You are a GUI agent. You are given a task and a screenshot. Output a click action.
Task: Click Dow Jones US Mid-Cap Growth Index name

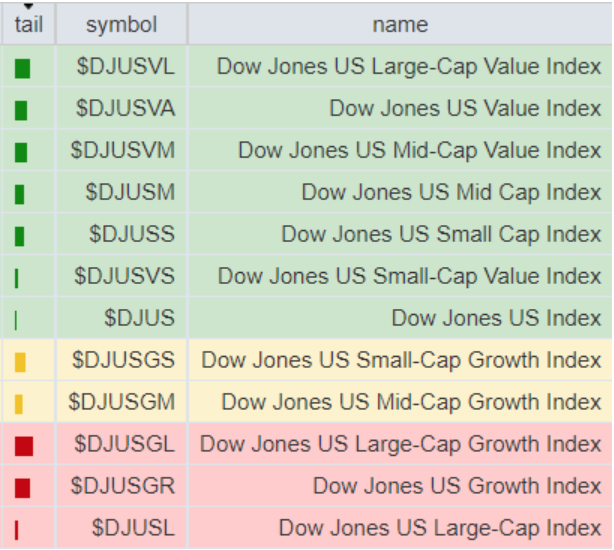tap(411, 403)
